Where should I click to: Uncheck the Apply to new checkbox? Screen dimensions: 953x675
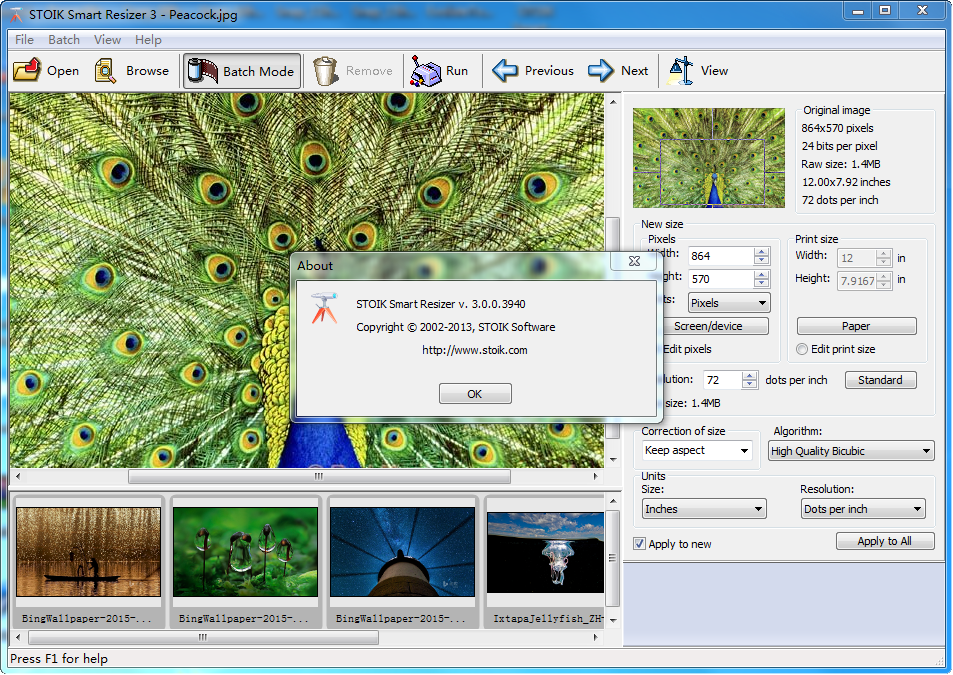point(640,544)
